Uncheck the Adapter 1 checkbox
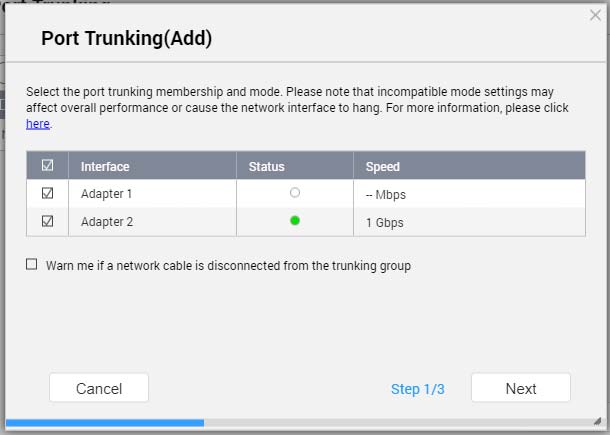610x435 pixels. coord(47,193)
